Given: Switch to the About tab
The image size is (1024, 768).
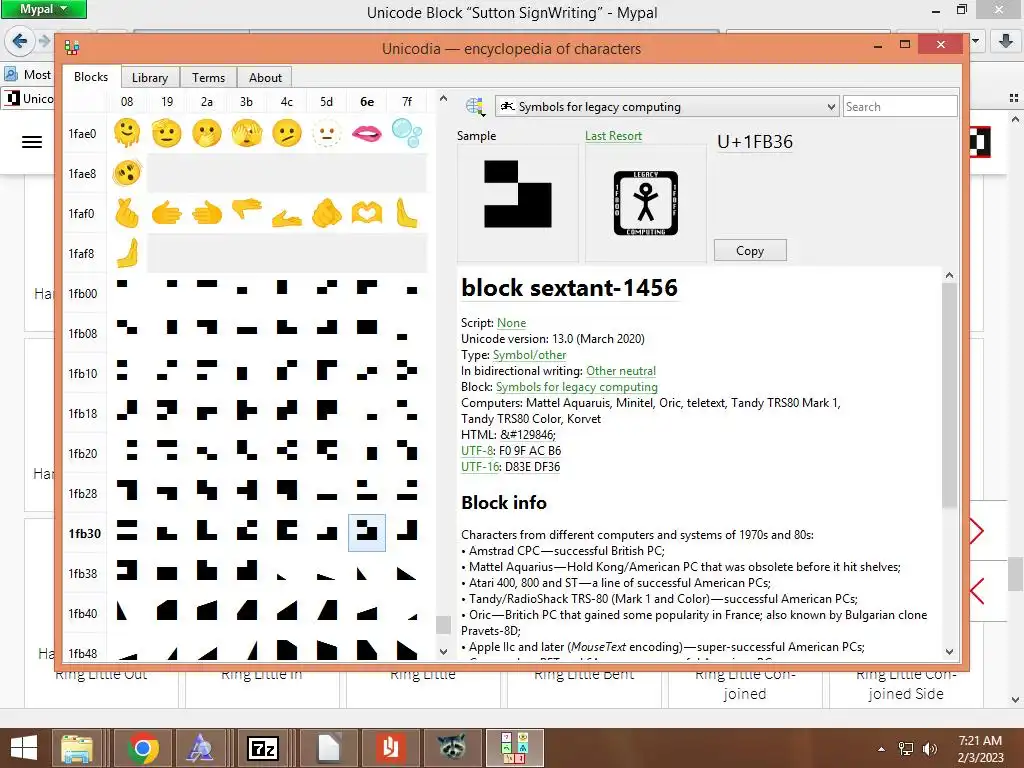Looking at the screenshot, I should 265,77.
